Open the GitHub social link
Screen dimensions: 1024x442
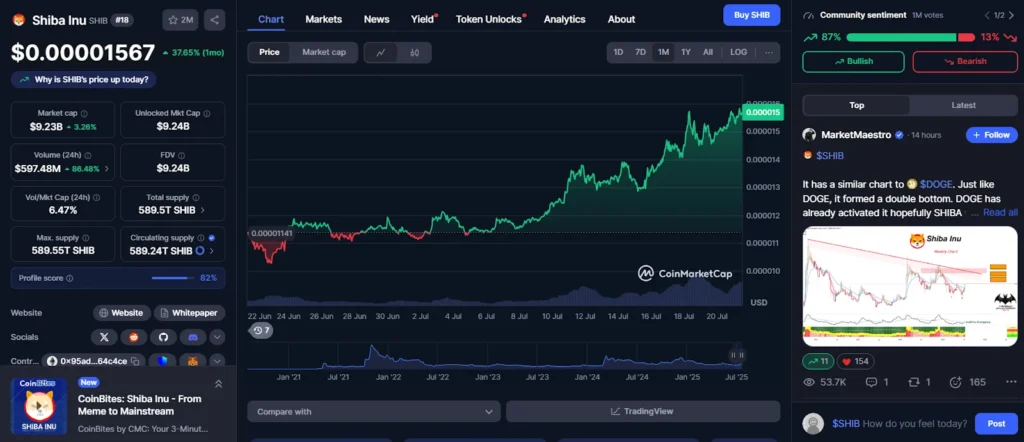click(x=163, y=337)
